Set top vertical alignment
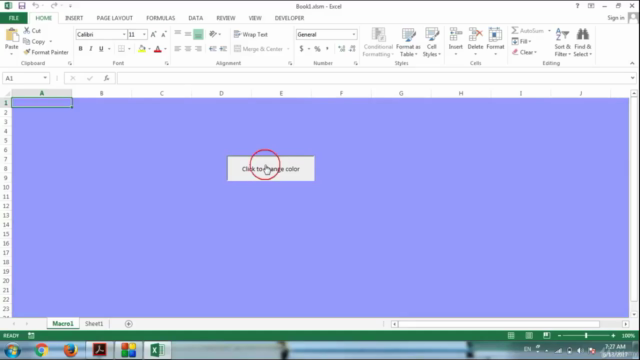640x360 pixels. [x=178, y=34]
